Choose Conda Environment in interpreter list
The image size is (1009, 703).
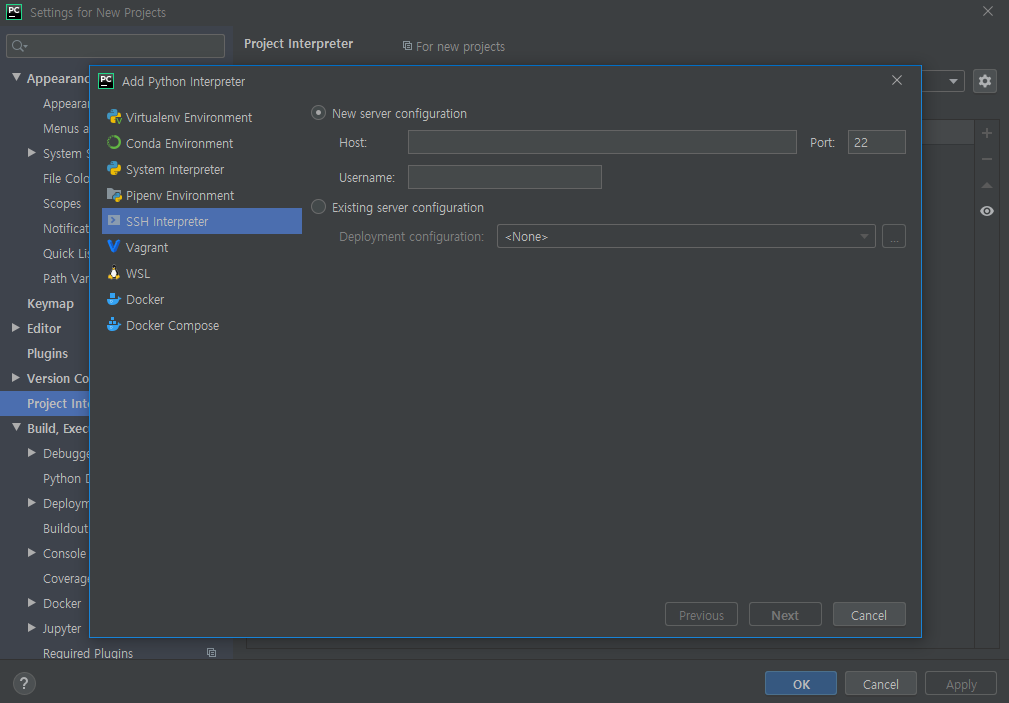tap(202, 143)
